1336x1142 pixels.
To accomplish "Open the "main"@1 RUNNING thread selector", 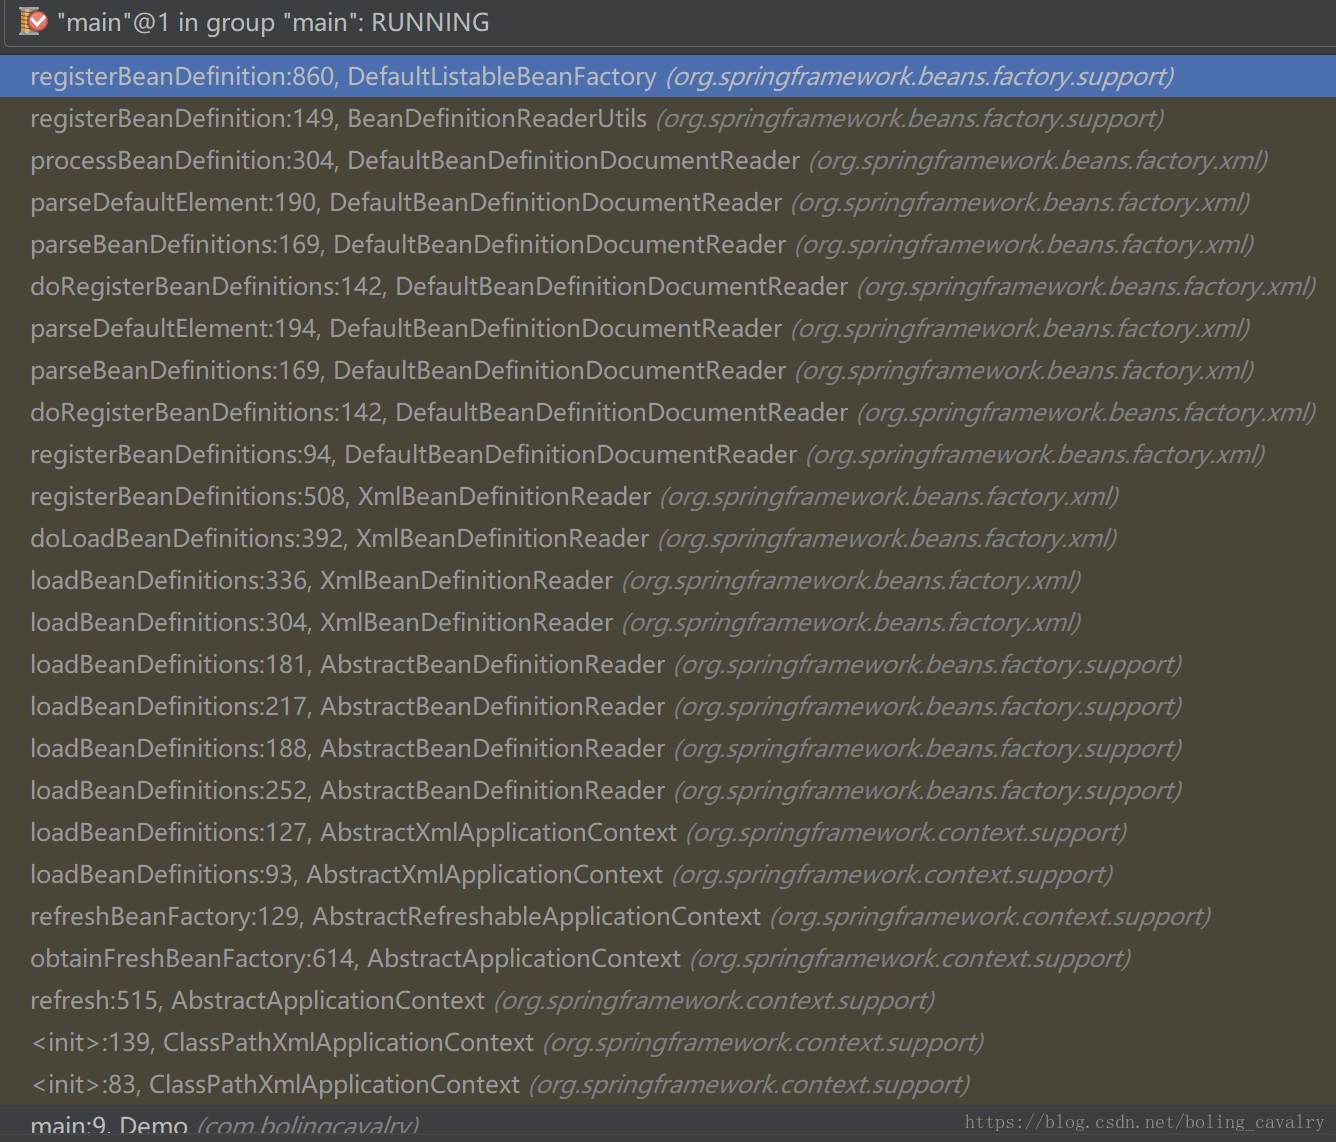I will 668,22.
